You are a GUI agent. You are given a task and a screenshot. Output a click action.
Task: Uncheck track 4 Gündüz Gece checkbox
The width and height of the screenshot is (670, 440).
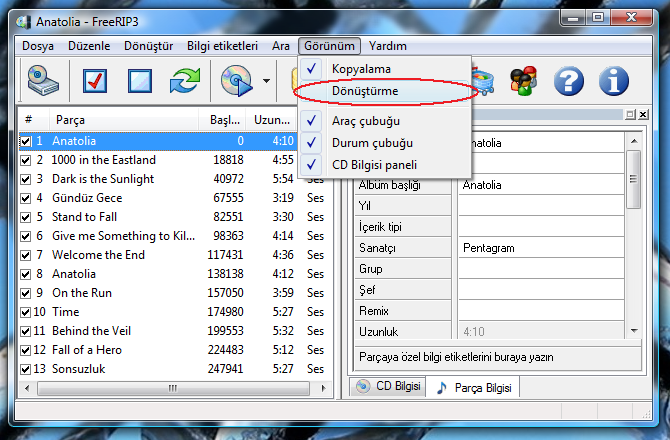coord(26,198)
